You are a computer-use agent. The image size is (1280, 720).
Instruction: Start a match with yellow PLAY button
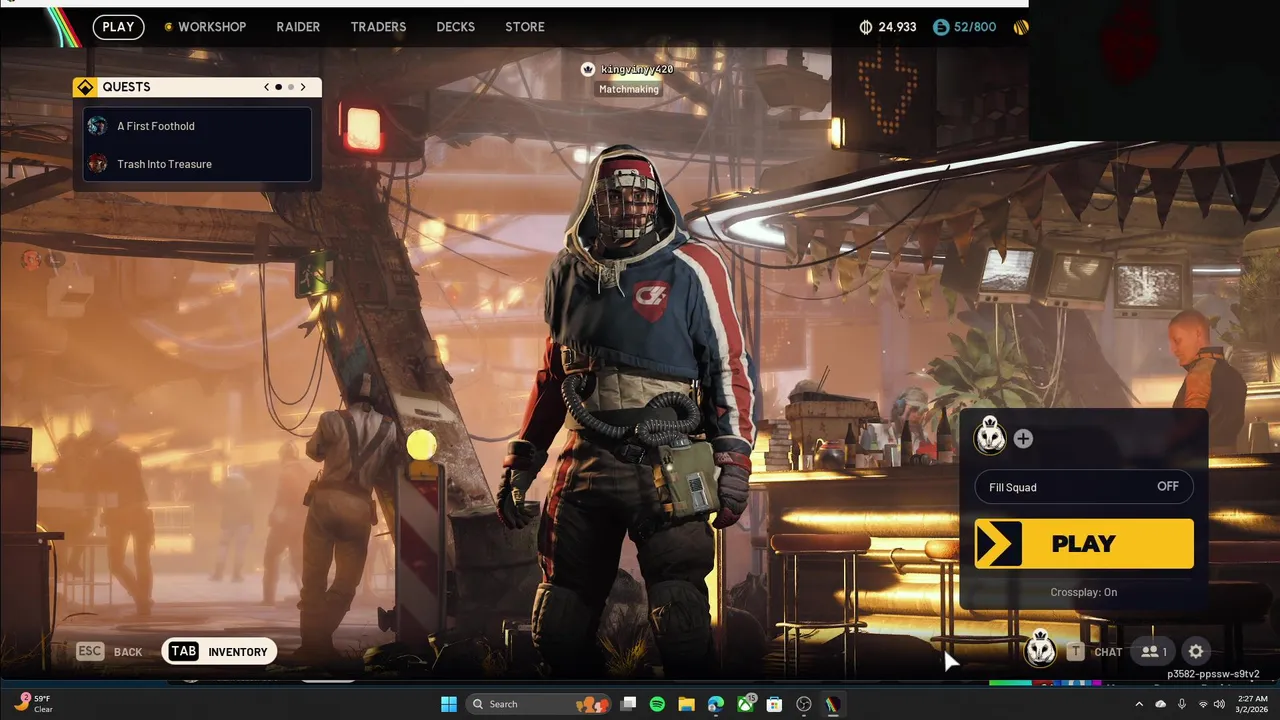click(1084, 543)
